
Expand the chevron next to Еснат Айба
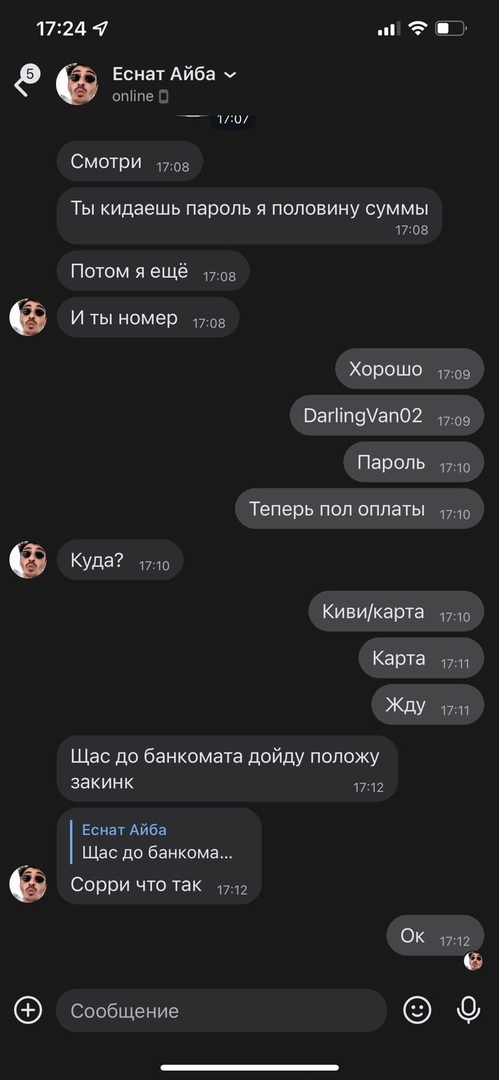point(230,75)
